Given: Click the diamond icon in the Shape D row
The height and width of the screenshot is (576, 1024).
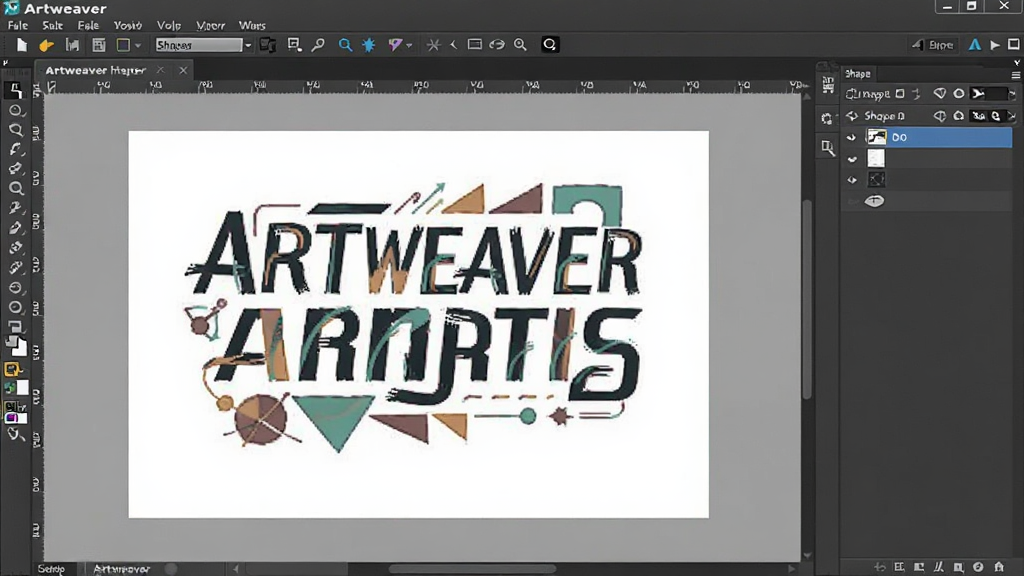Looking at the screenshot, I should pyautogui.click(x=940, y=116).
